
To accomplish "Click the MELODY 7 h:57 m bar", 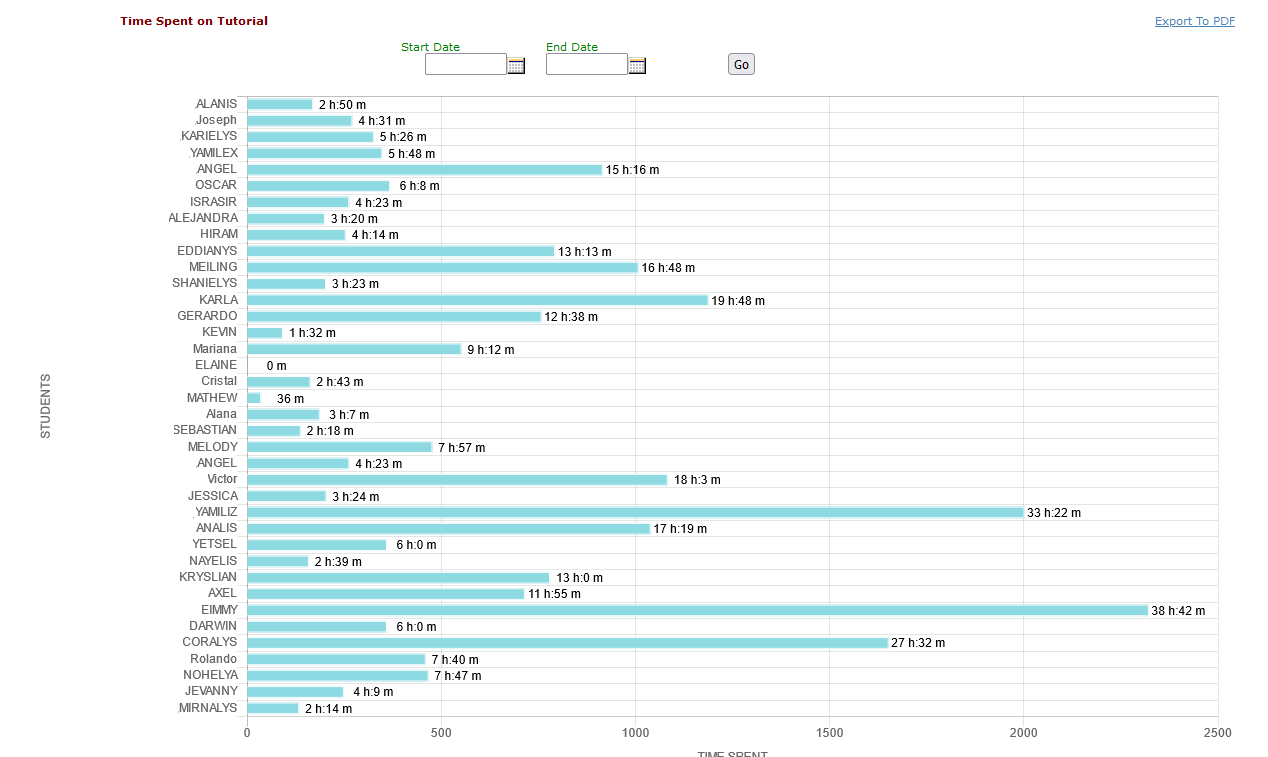I will pyautogui.click(x=339, y=447).
